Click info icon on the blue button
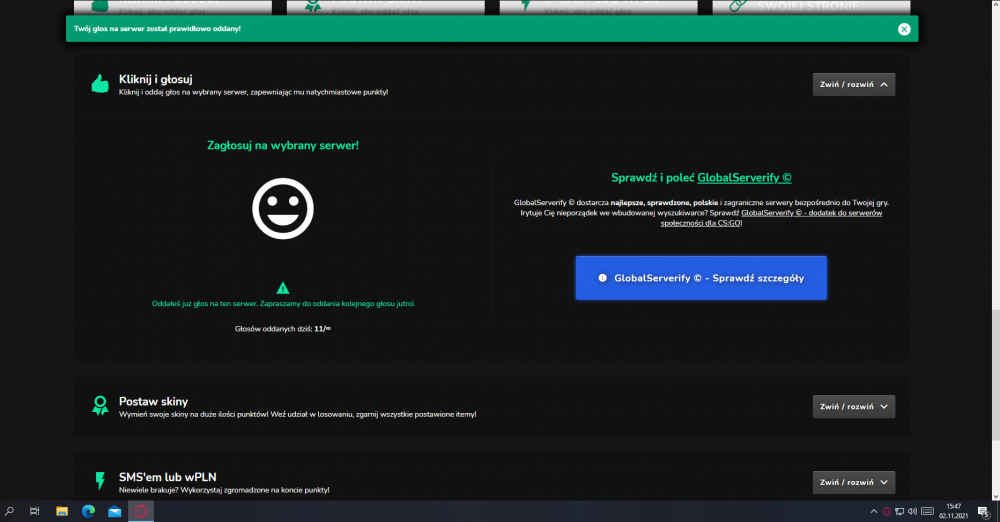The image size is (1000, 522). [602, 278]
